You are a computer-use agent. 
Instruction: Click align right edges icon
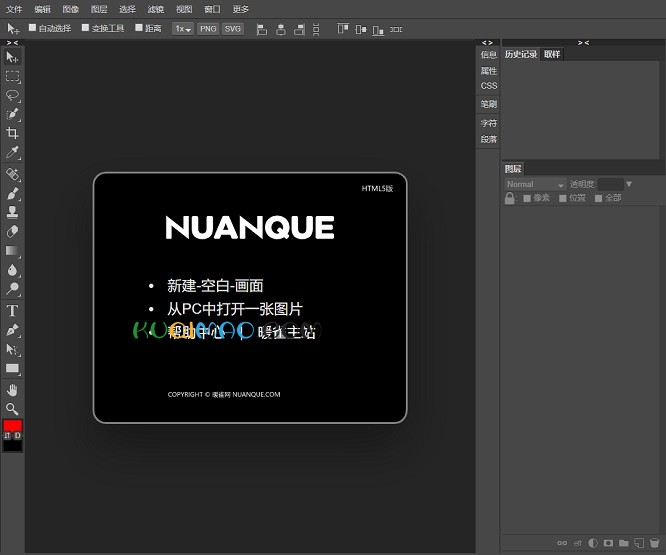click(x=299, y=29)
